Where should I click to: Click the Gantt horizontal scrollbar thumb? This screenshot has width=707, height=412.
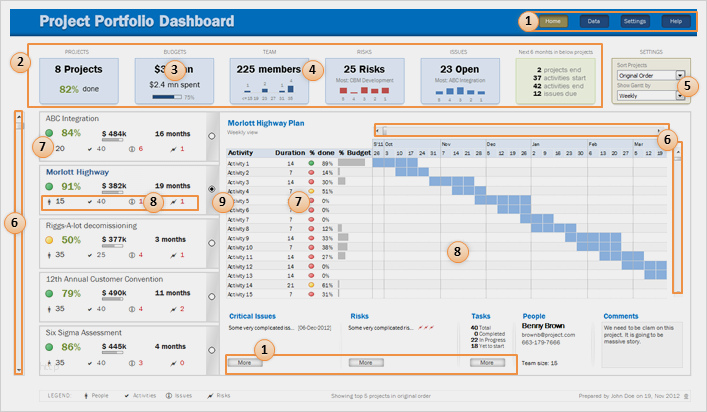(384, 129)
